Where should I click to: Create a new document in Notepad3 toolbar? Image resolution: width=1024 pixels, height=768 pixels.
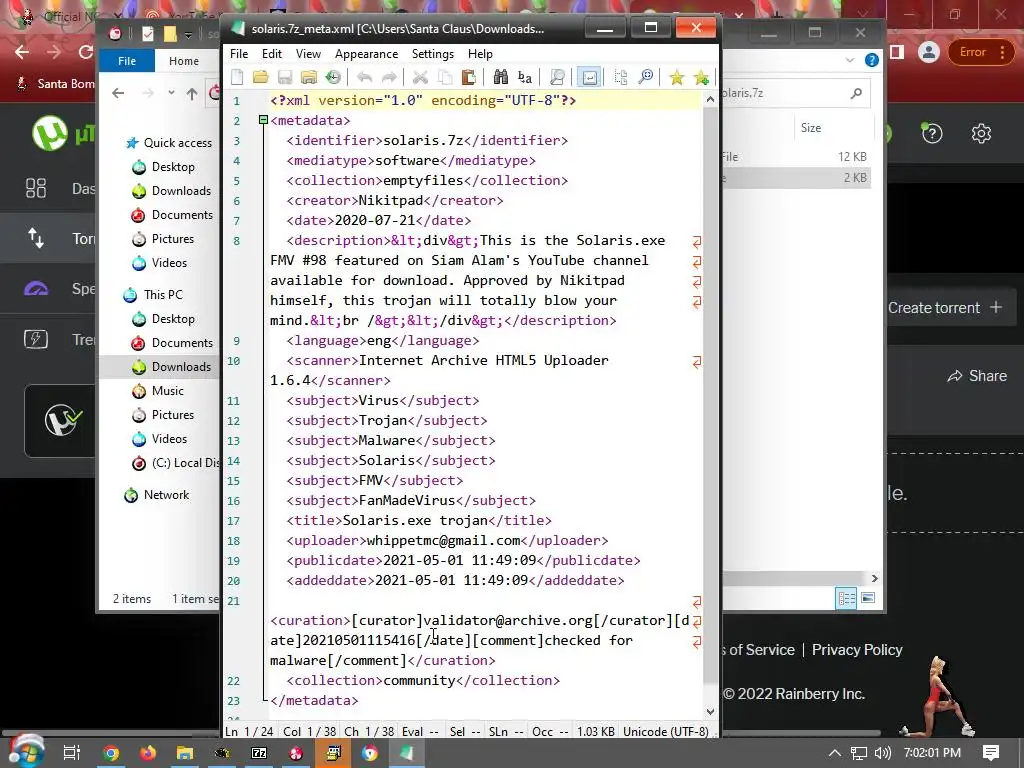pos(237,78)
